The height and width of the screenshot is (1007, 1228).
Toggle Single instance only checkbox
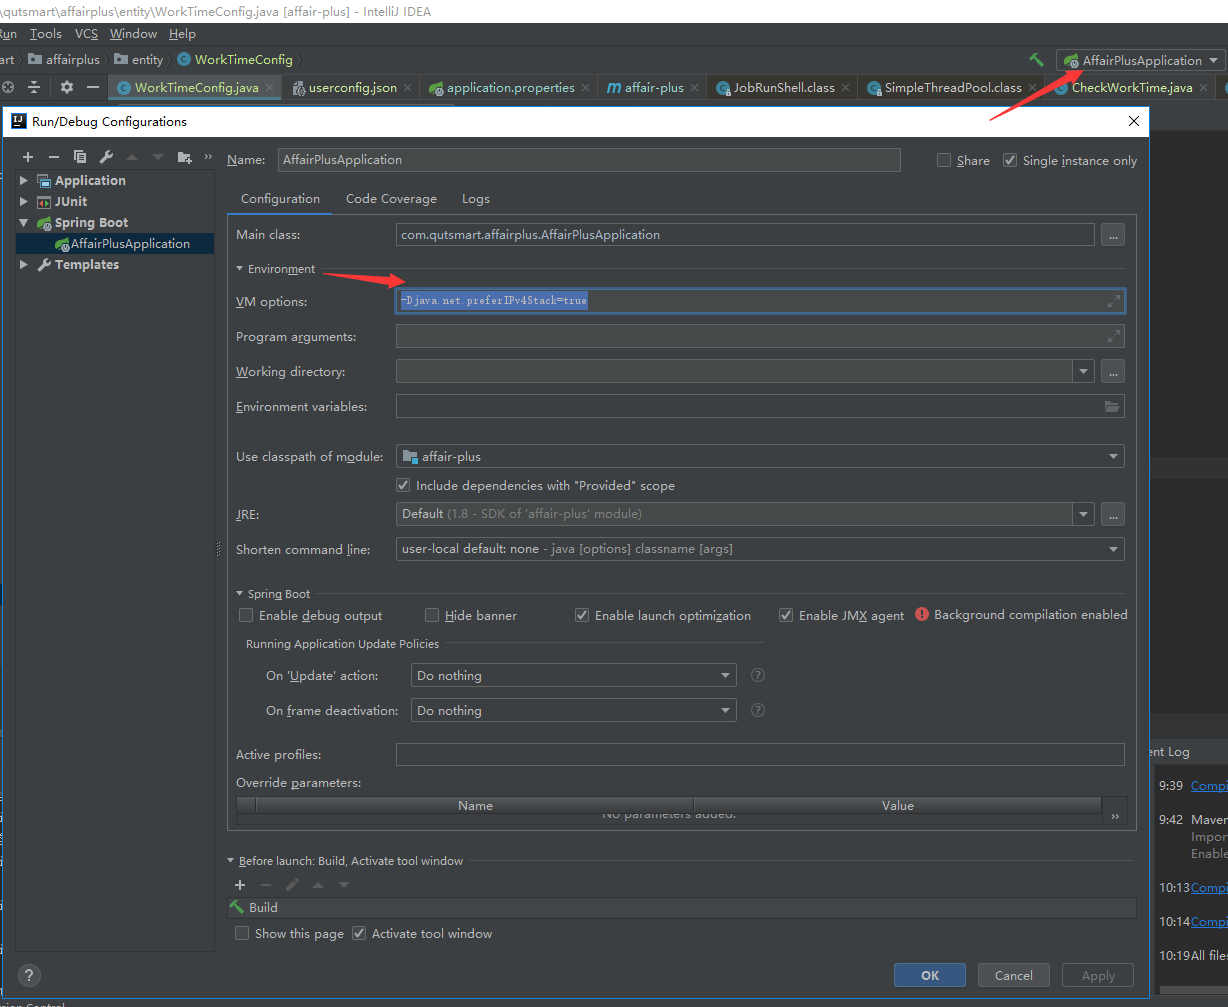(1010, 160)
